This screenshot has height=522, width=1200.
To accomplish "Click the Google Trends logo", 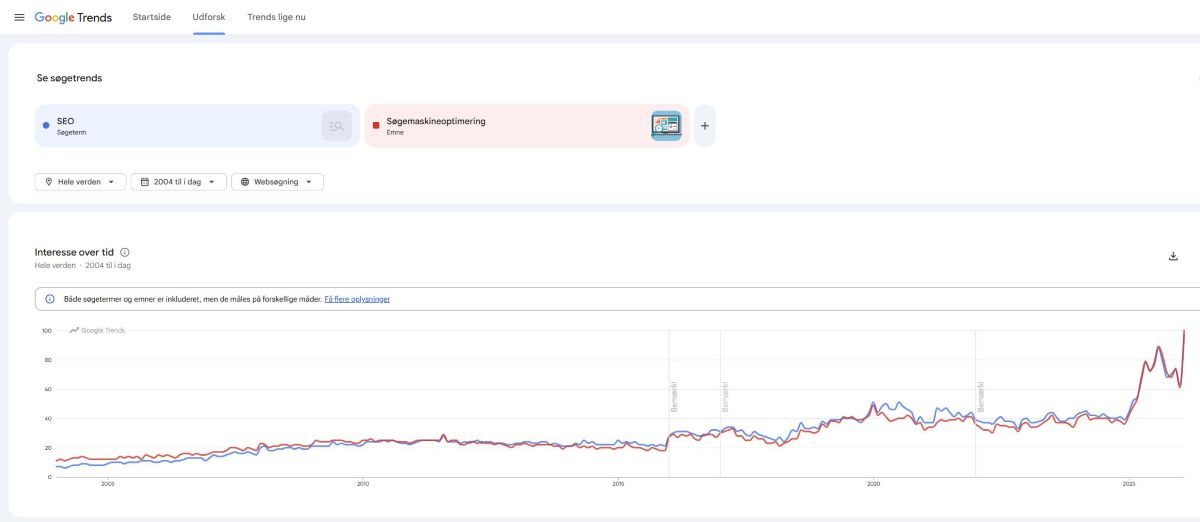I will pos(73,18).
